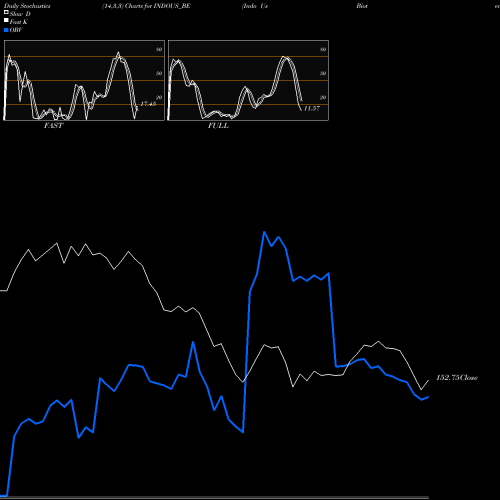Click the 'Charts for INDOUS_BE' heading
The image size is (500, 500).
pyautogui.click(x=158, y=6)
